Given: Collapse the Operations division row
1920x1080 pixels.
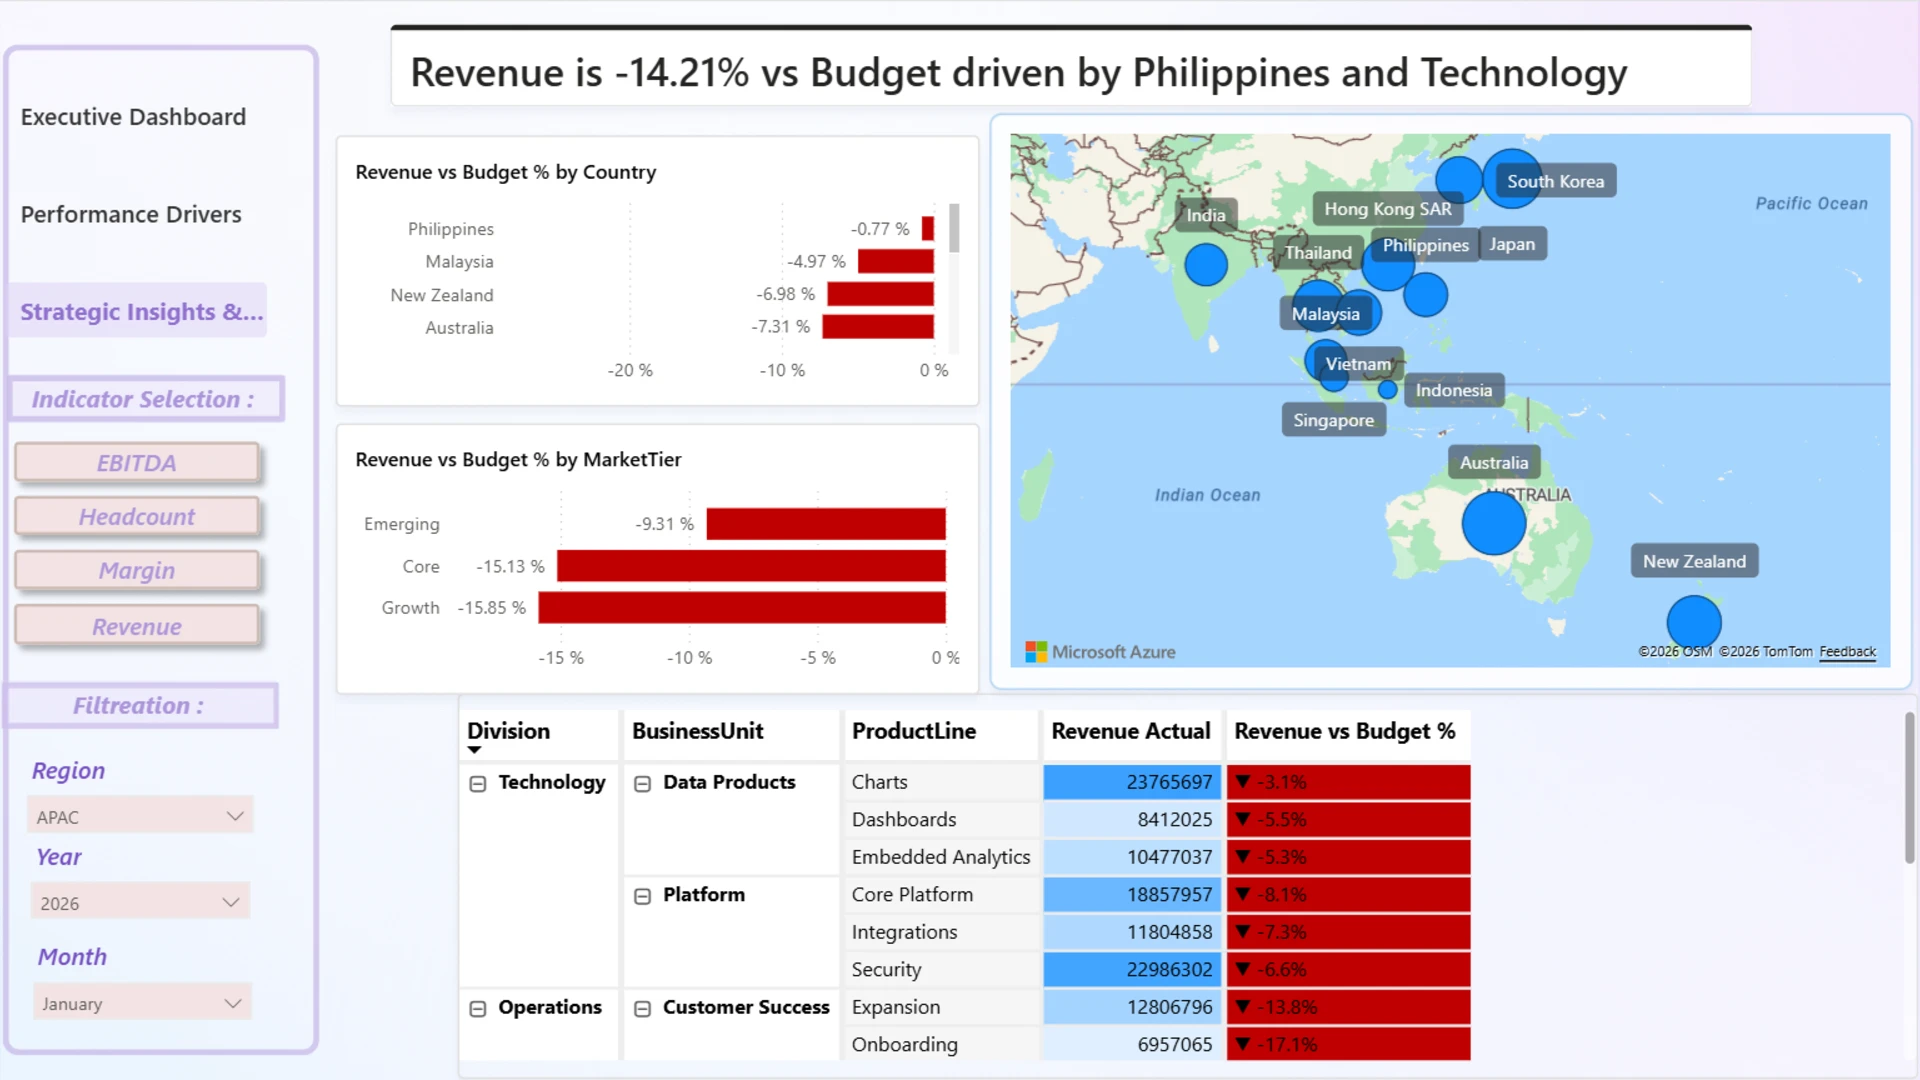Looking at the screenshot, I should (478, 1009).
